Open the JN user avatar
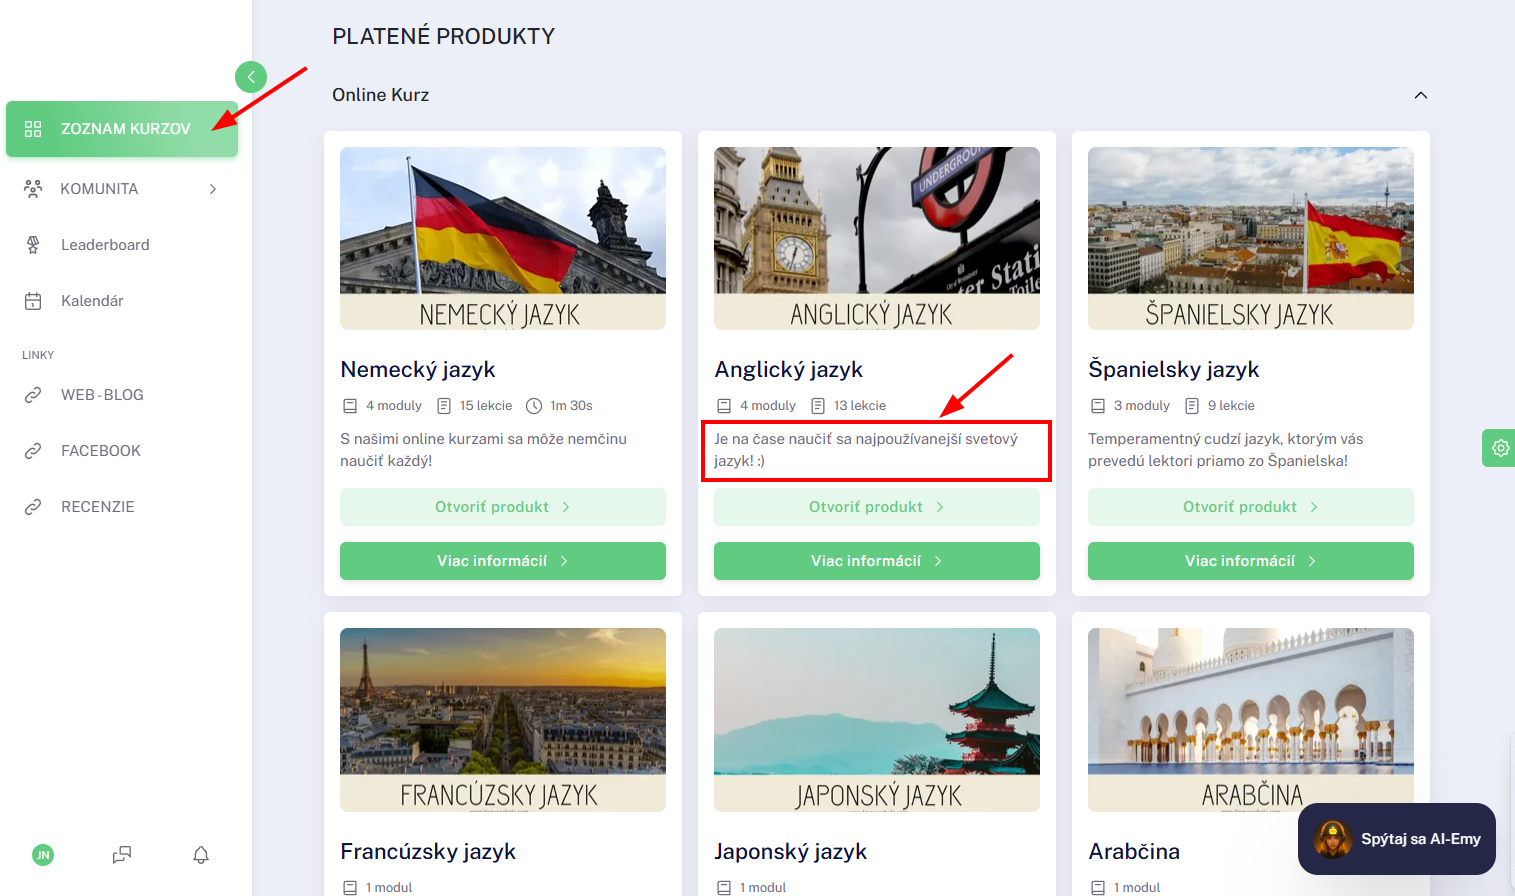This screenshot has height=896, width=1515. point(43,855)
